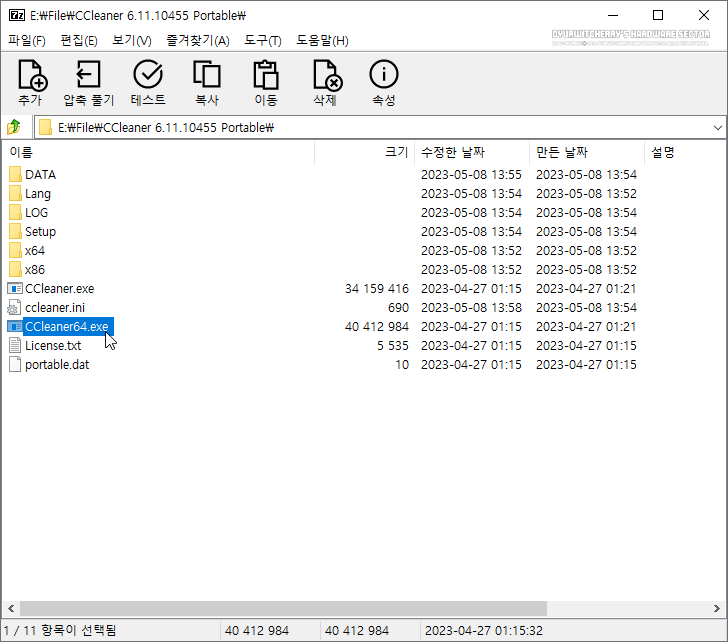Select the x64 folder name
This screenshot has width=728, height=642.
coord(35,251)
